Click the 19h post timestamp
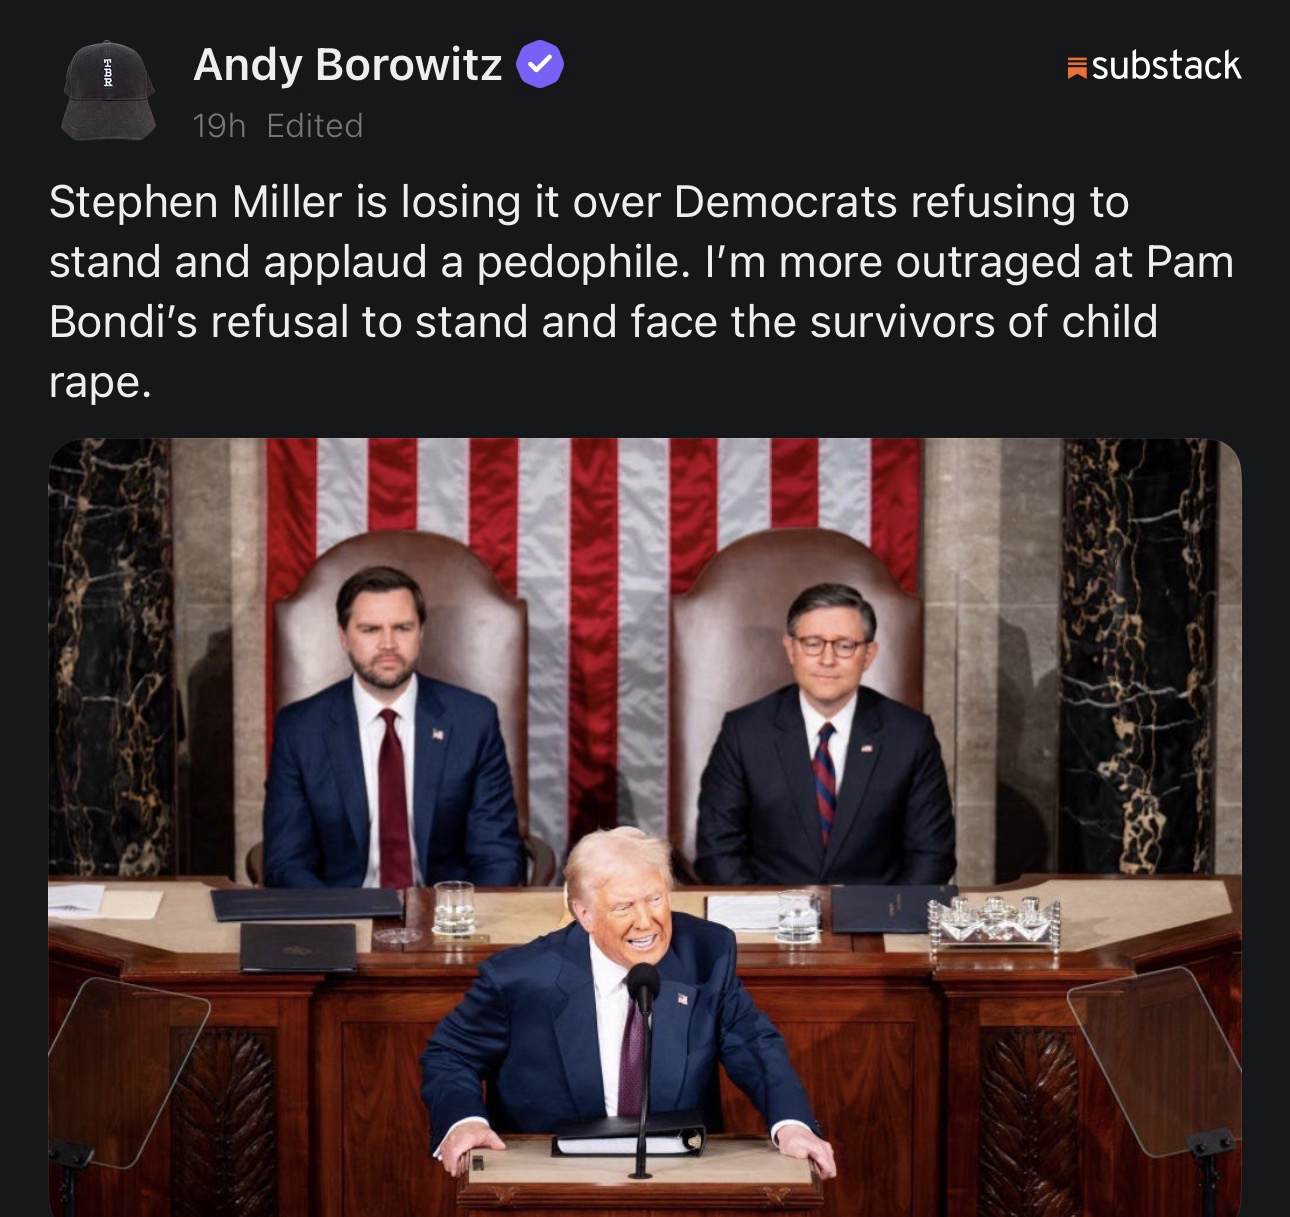The height and width of the screenshot is (1217, 1290). 219,126
